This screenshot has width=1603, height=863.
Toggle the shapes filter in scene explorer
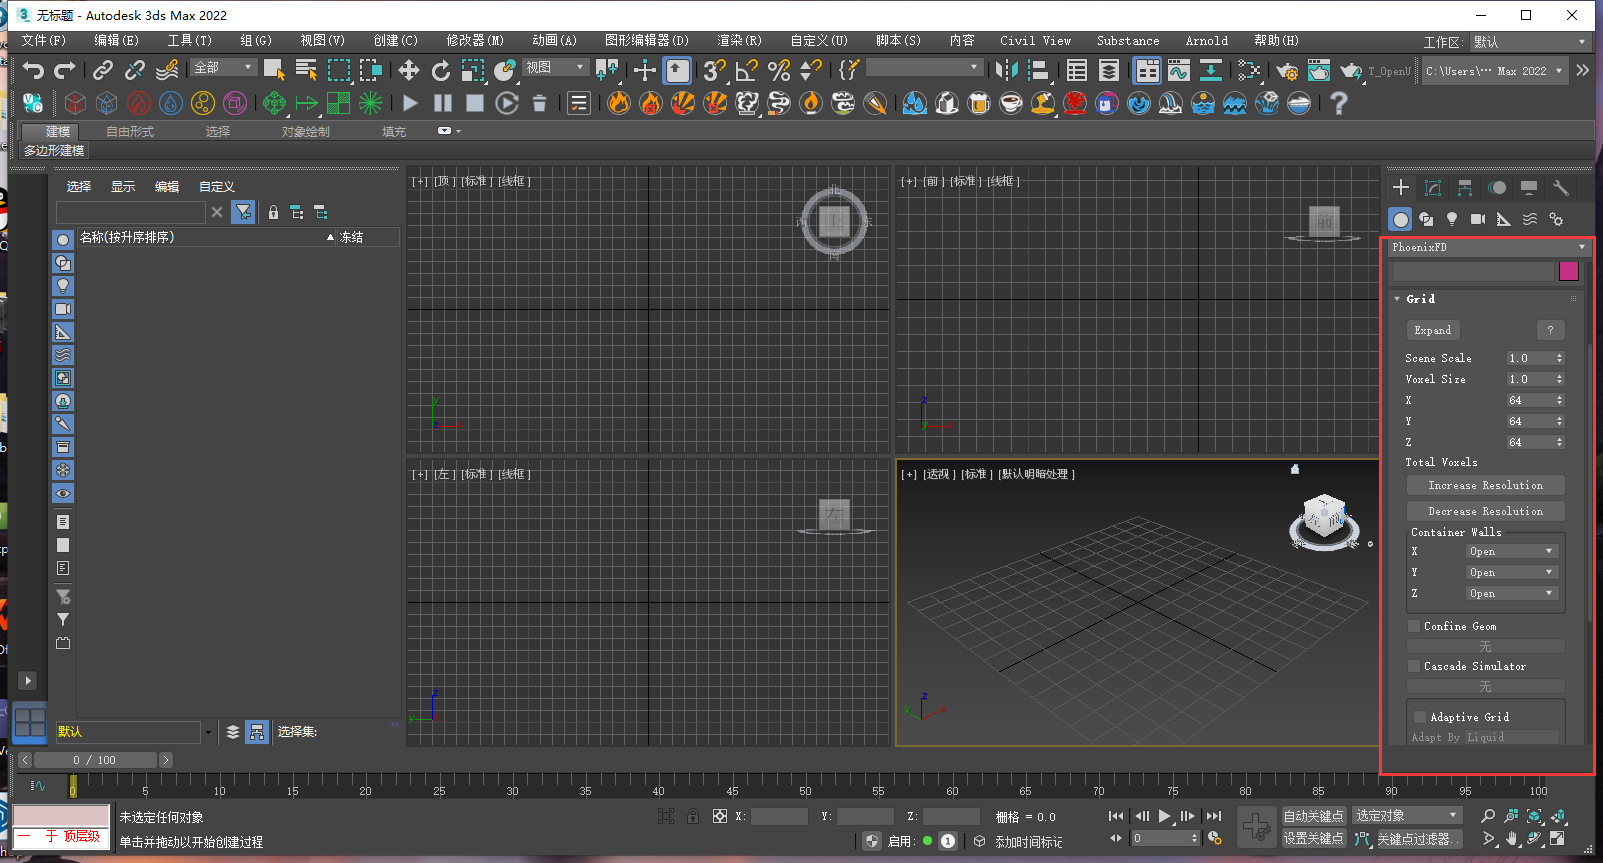63,263
